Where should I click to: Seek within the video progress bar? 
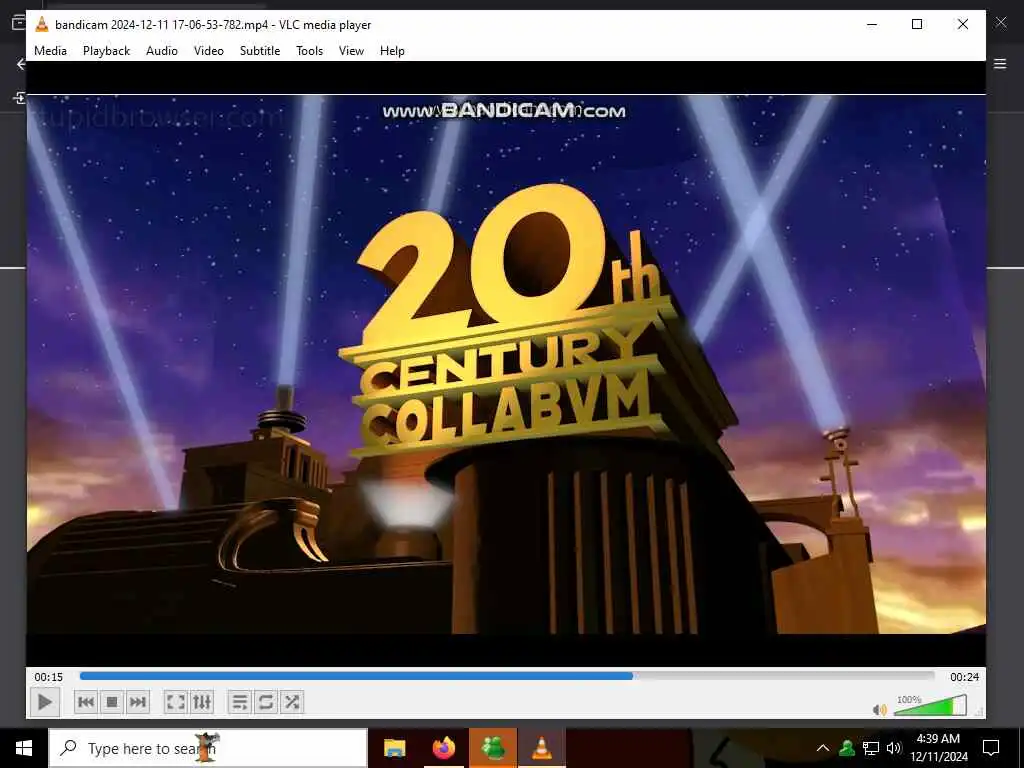(x=507, y=677)
